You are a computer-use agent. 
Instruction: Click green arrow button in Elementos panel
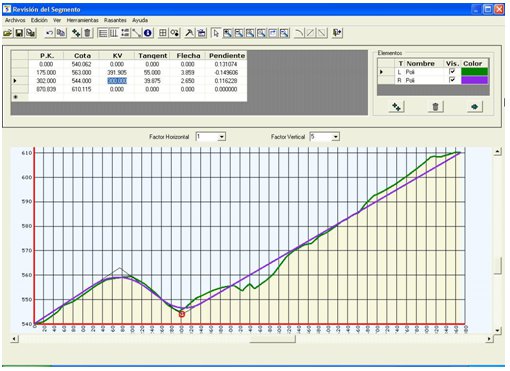pos(475,107)
